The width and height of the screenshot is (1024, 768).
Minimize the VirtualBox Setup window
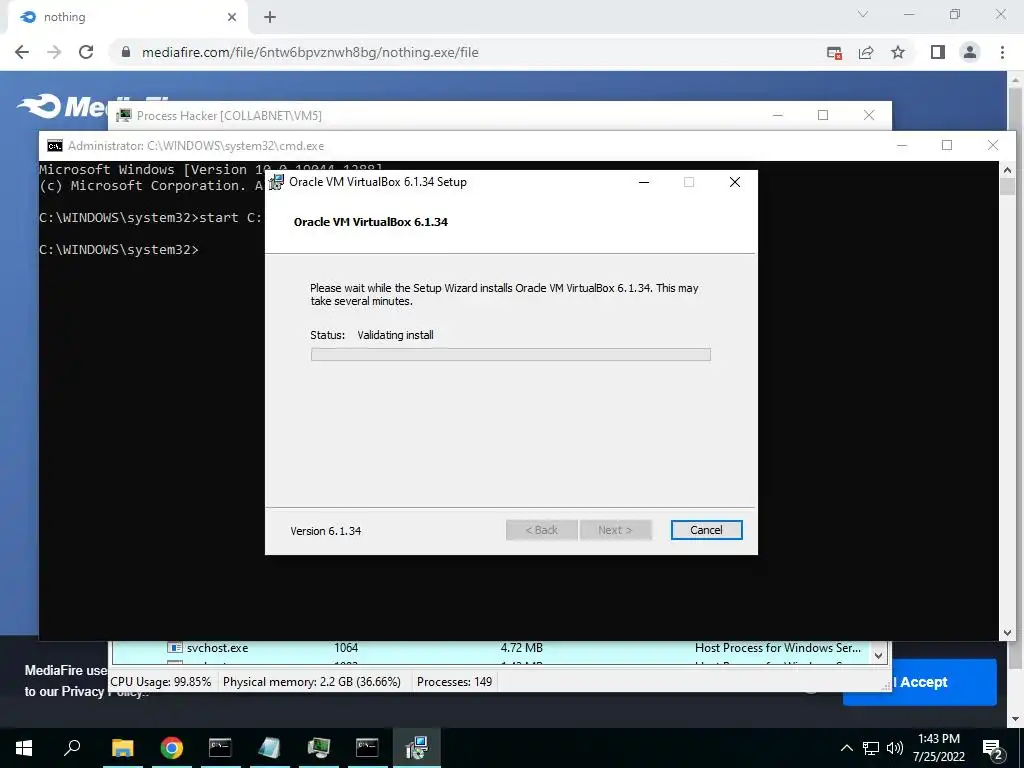644,182
